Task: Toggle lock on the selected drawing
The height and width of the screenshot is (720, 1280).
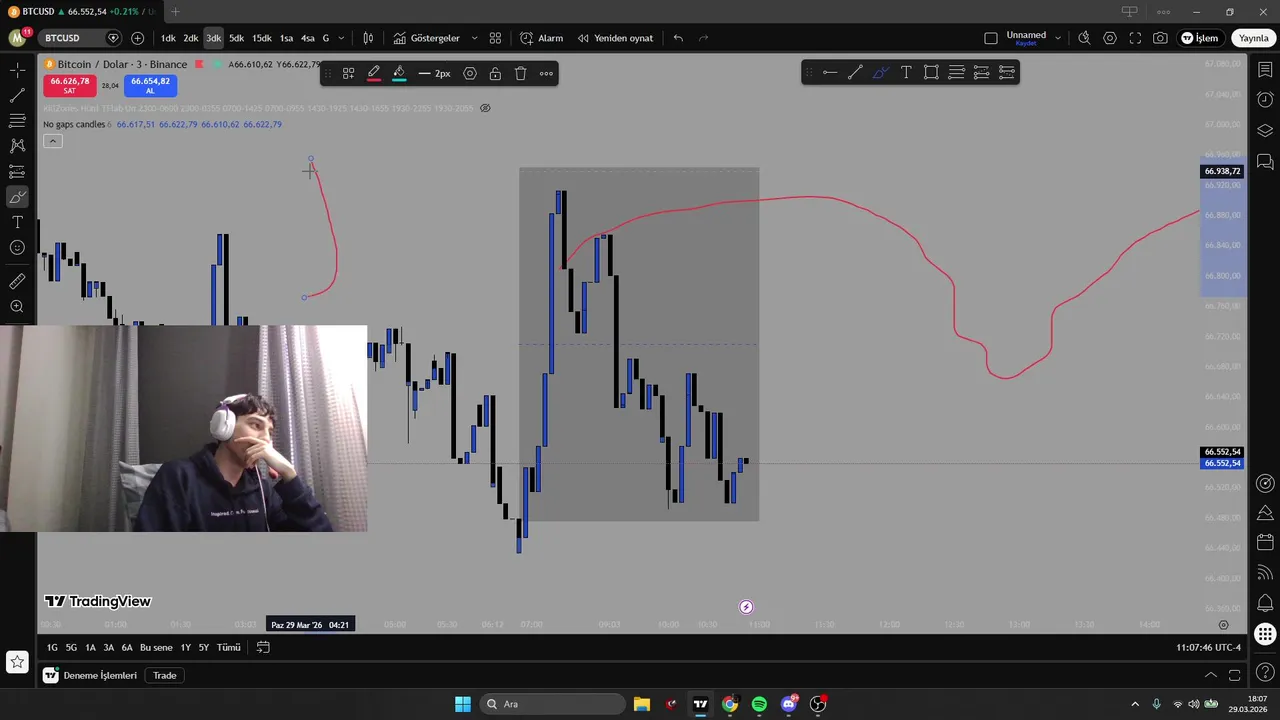Action: [x=495, y=73]
